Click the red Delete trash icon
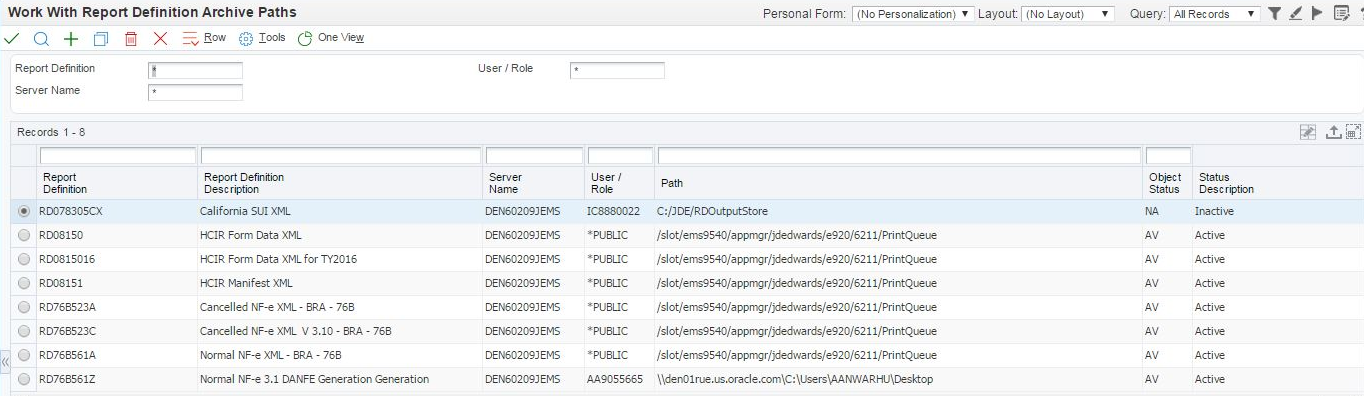The width and height of the screenshot is (1364, 396). [x=131, y=39]
